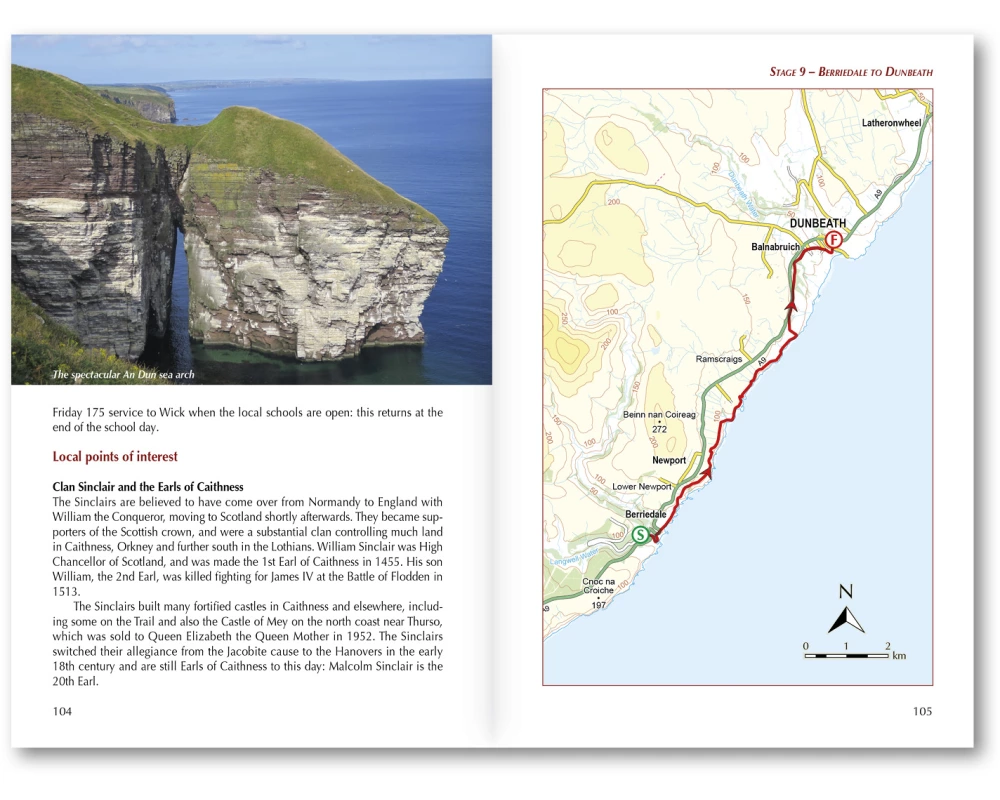
Task: Click the Balnabruich place name on map
Action: 775,246
